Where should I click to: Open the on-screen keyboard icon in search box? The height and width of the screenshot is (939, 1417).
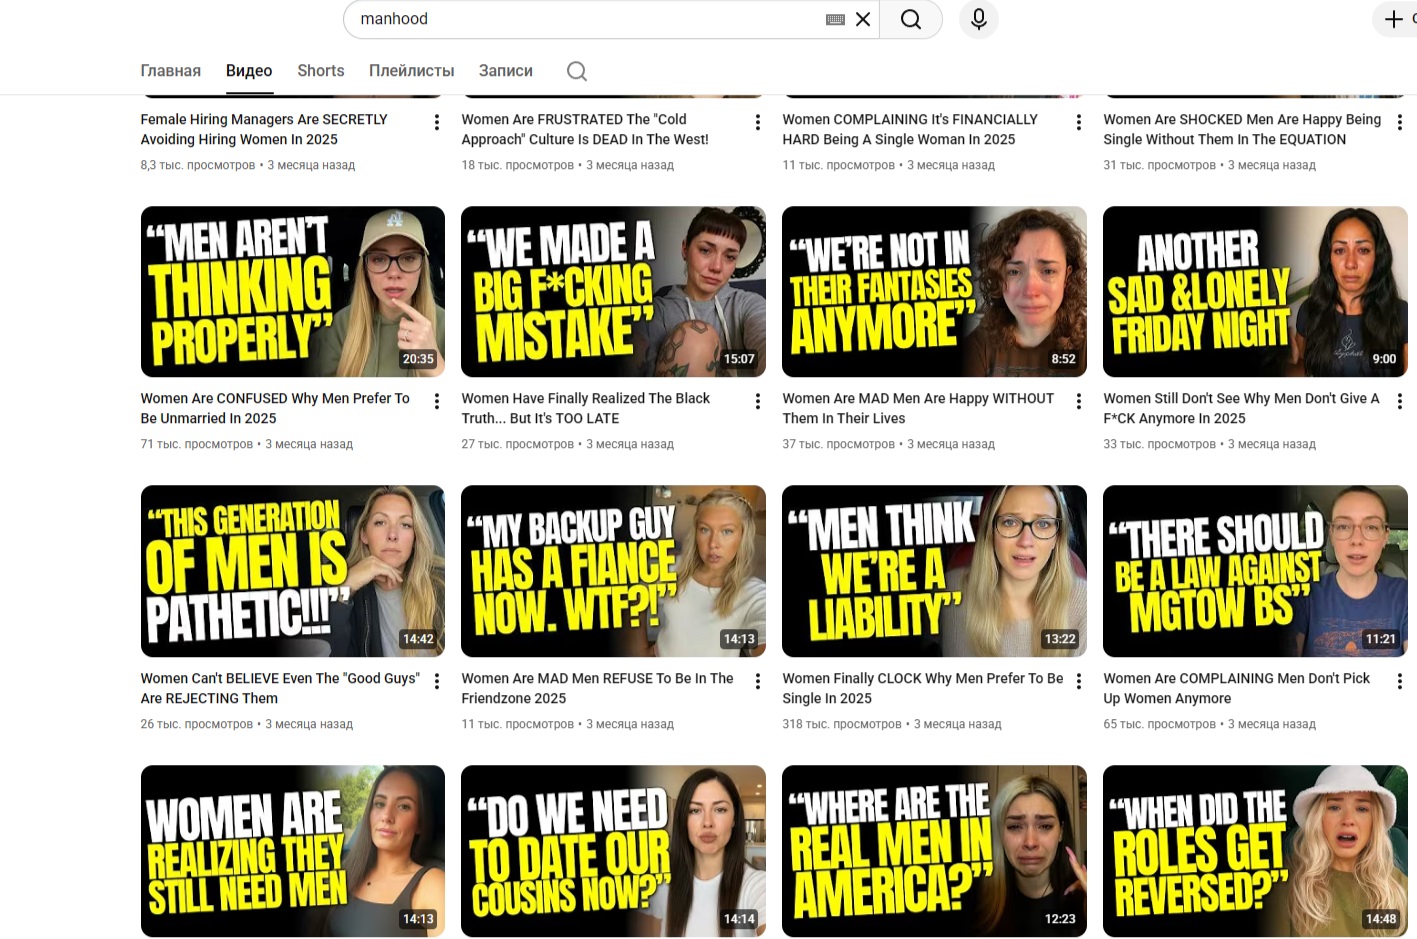835,19
